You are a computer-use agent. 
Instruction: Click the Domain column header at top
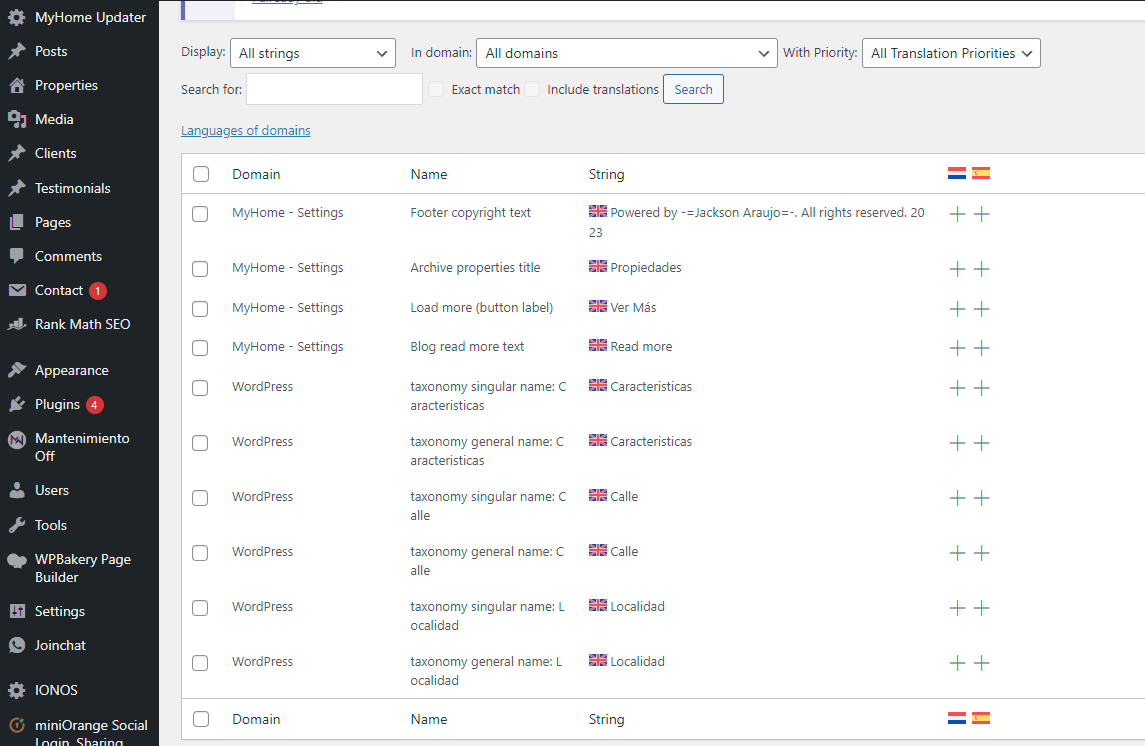point(256,174)
